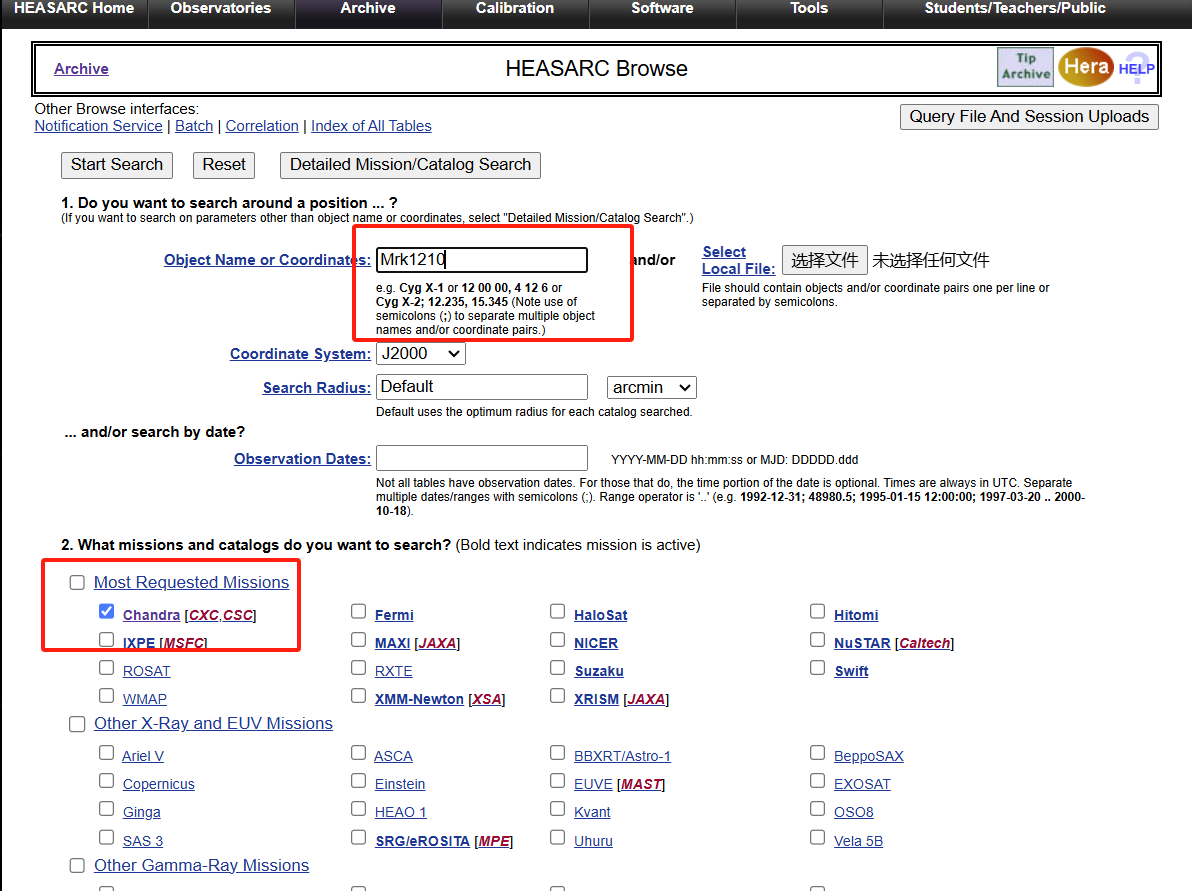
Task: Open the BeppoSAX mission link
Action: 869,756
